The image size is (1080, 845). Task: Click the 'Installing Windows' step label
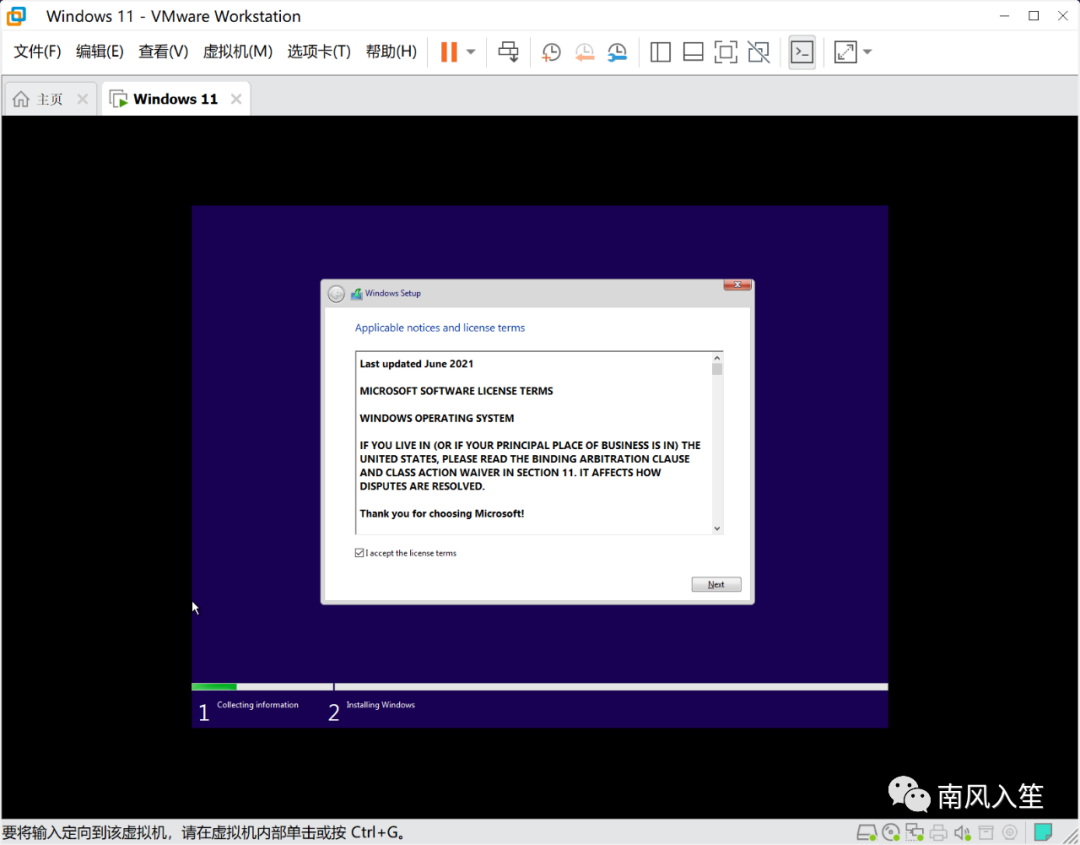380,705
